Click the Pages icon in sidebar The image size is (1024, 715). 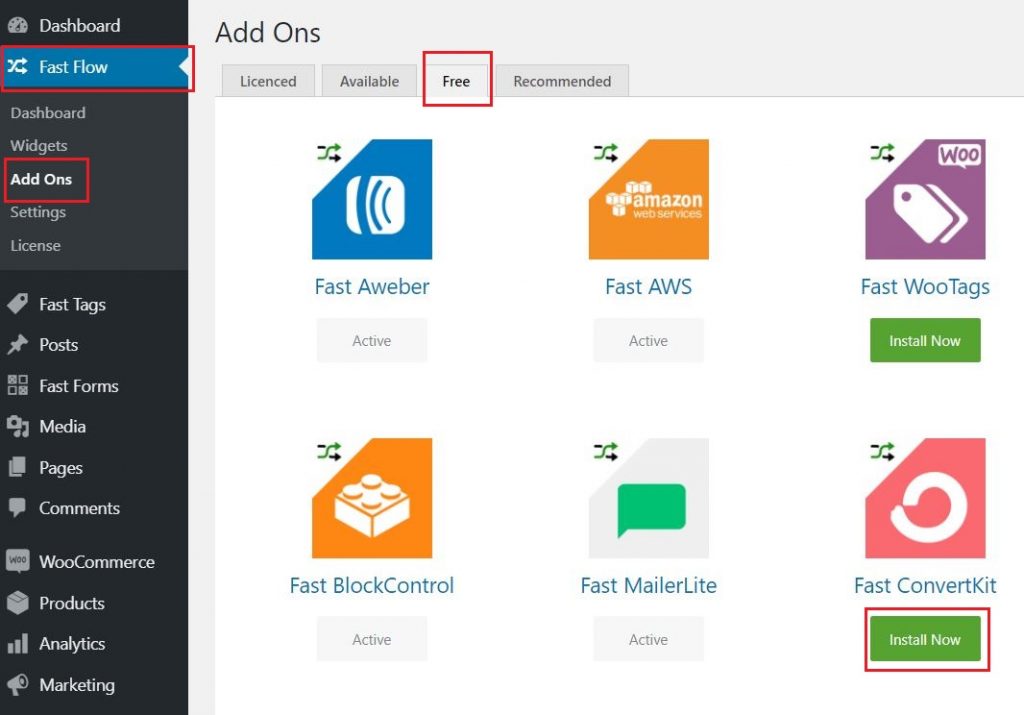click(18, 467)
